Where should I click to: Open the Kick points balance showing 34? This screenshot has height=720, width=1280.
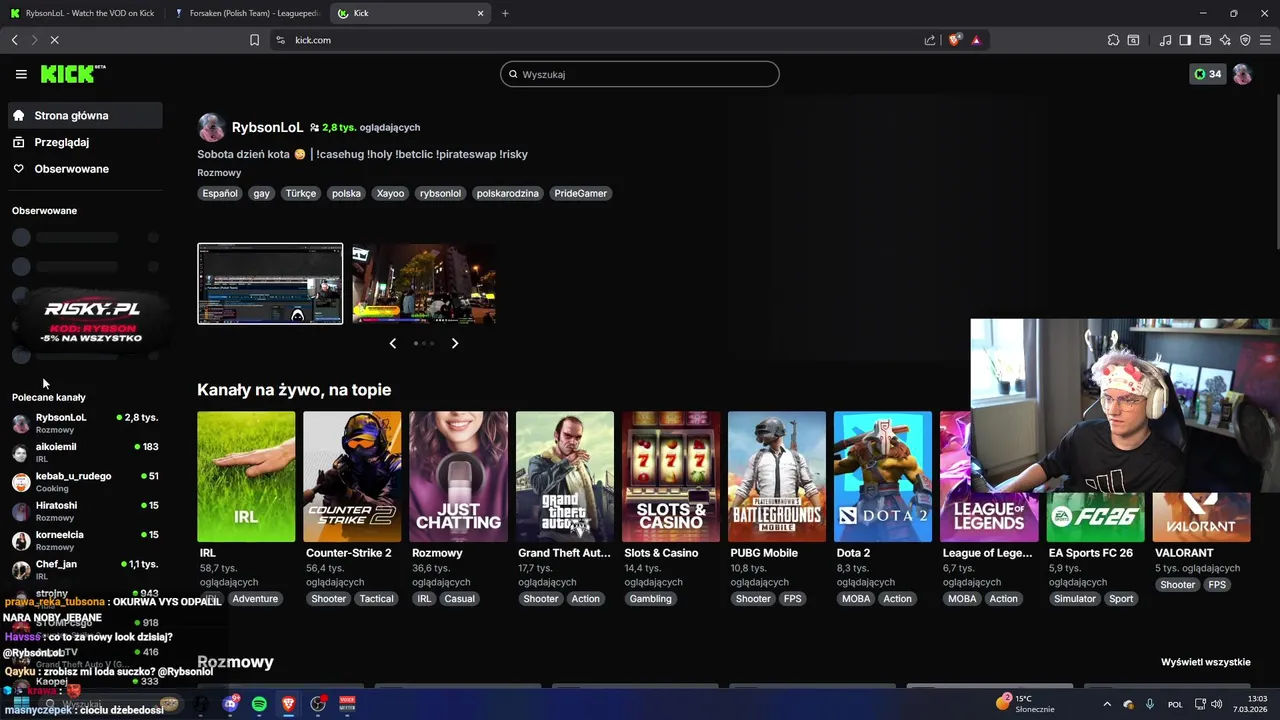(x=1207, y=74)
